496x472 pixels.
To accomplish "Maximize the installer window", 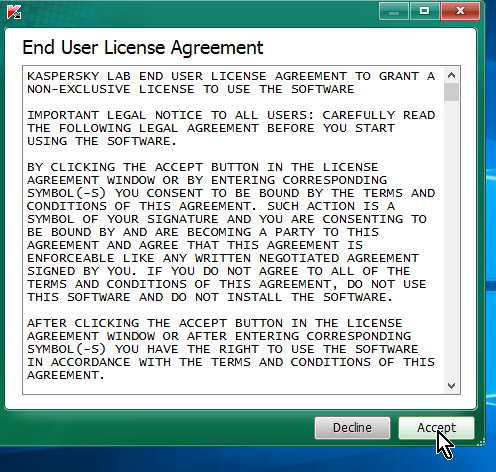I will 424,11.
